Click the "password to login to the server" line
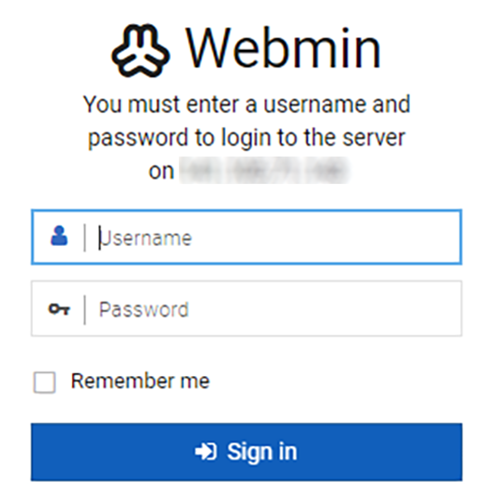Image resolution: width=500 pixels, height=497 pixels. click(x=247, y=138)
